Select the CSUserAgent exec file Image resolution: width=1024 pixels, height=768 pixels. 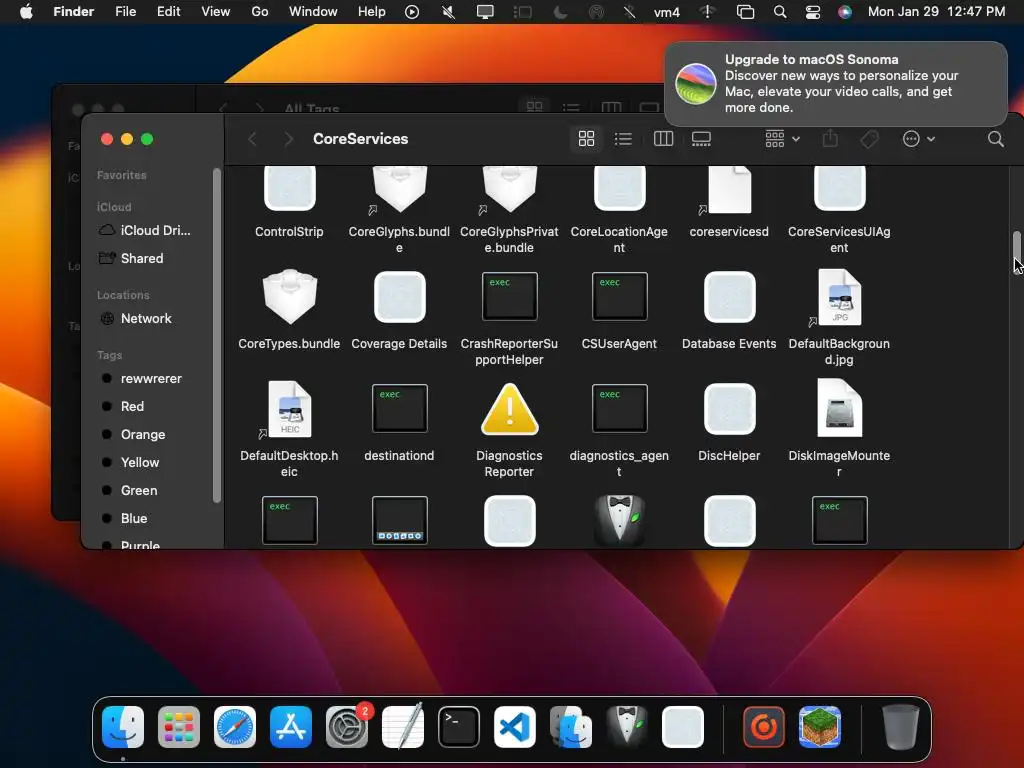(x=620, y=296)
